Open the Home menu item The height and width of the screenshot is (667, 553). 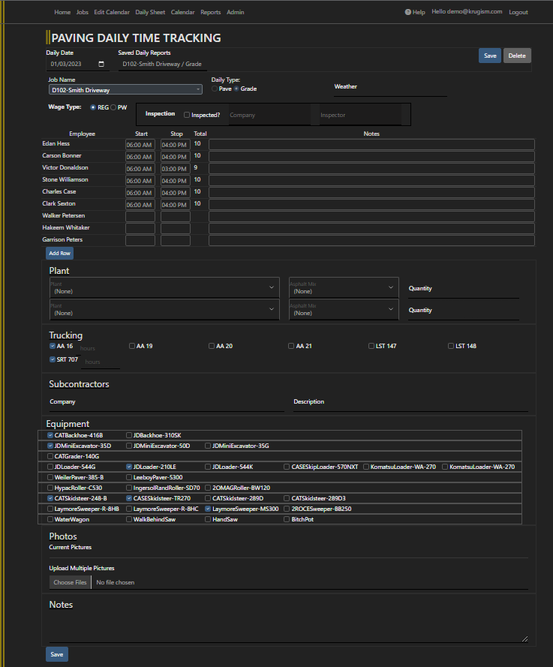click(63, 12)
